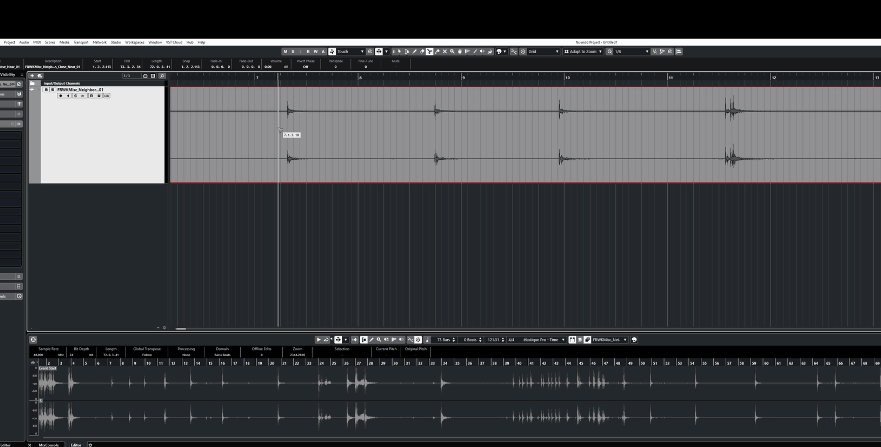Click the palette icon at sample editor toolbar end
881x447 pixels.
pos(634,340)
